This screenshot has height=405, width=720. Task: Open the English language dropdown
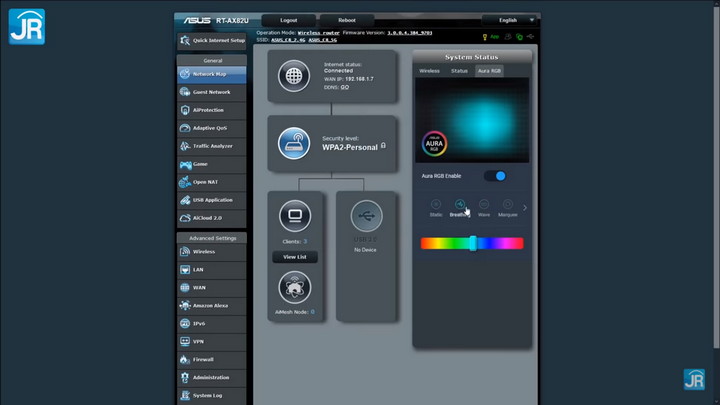coord(509,20)
